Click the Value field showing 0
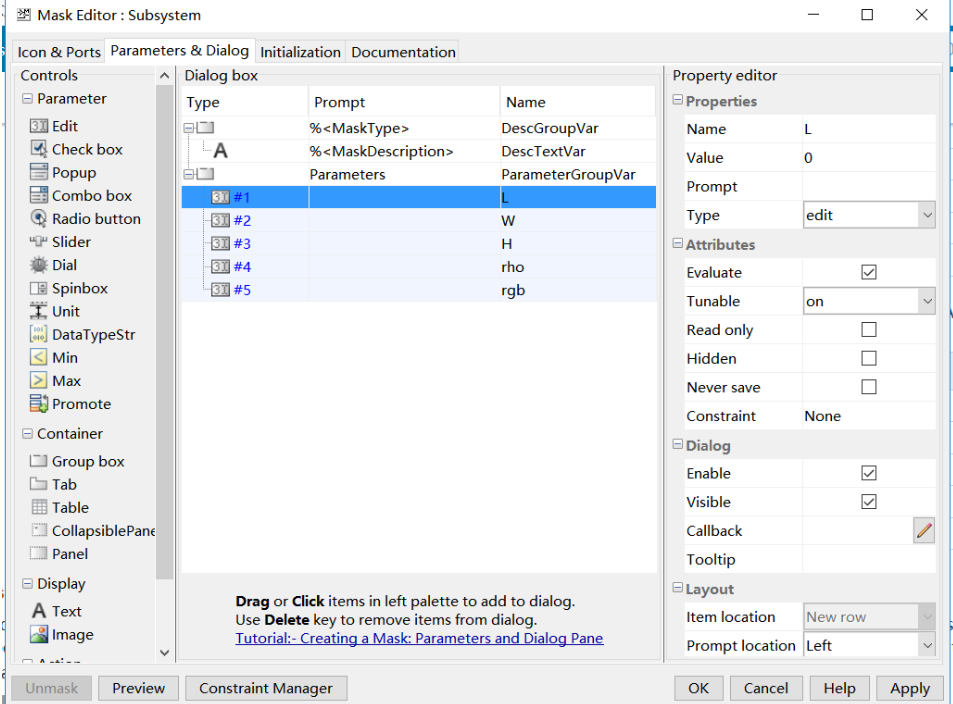This screenshot has height=704, width=953. coord(869,158)
